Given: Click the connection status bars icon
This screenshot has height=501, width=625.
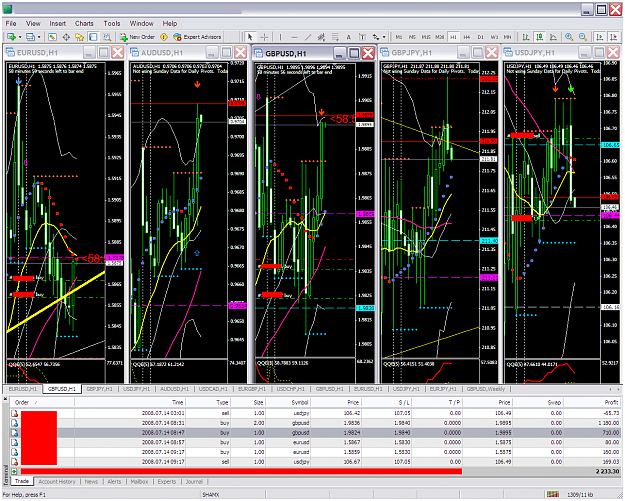Looking at the screenshot, I should point(553,495).
